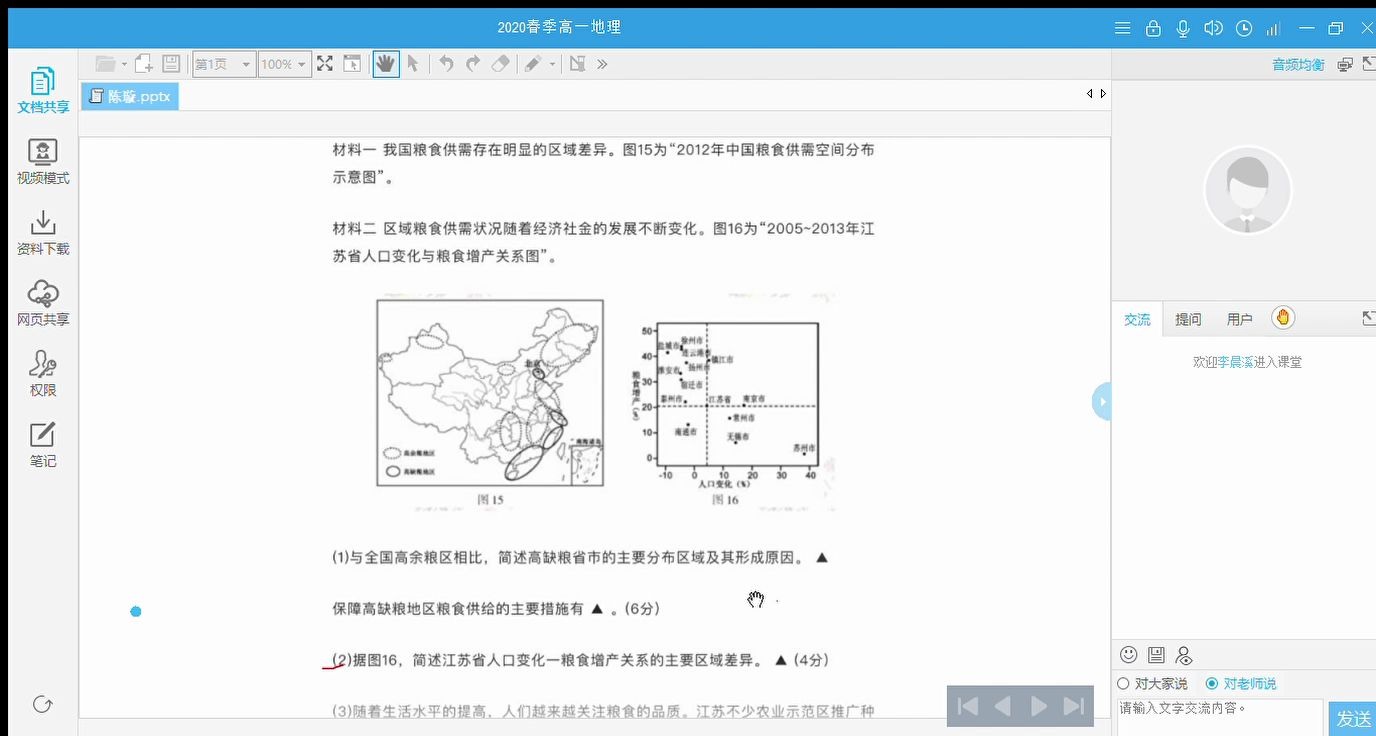Click the undo arrow icon
The width and height of the screenshot is (1376, 736).
pos(446,64)
